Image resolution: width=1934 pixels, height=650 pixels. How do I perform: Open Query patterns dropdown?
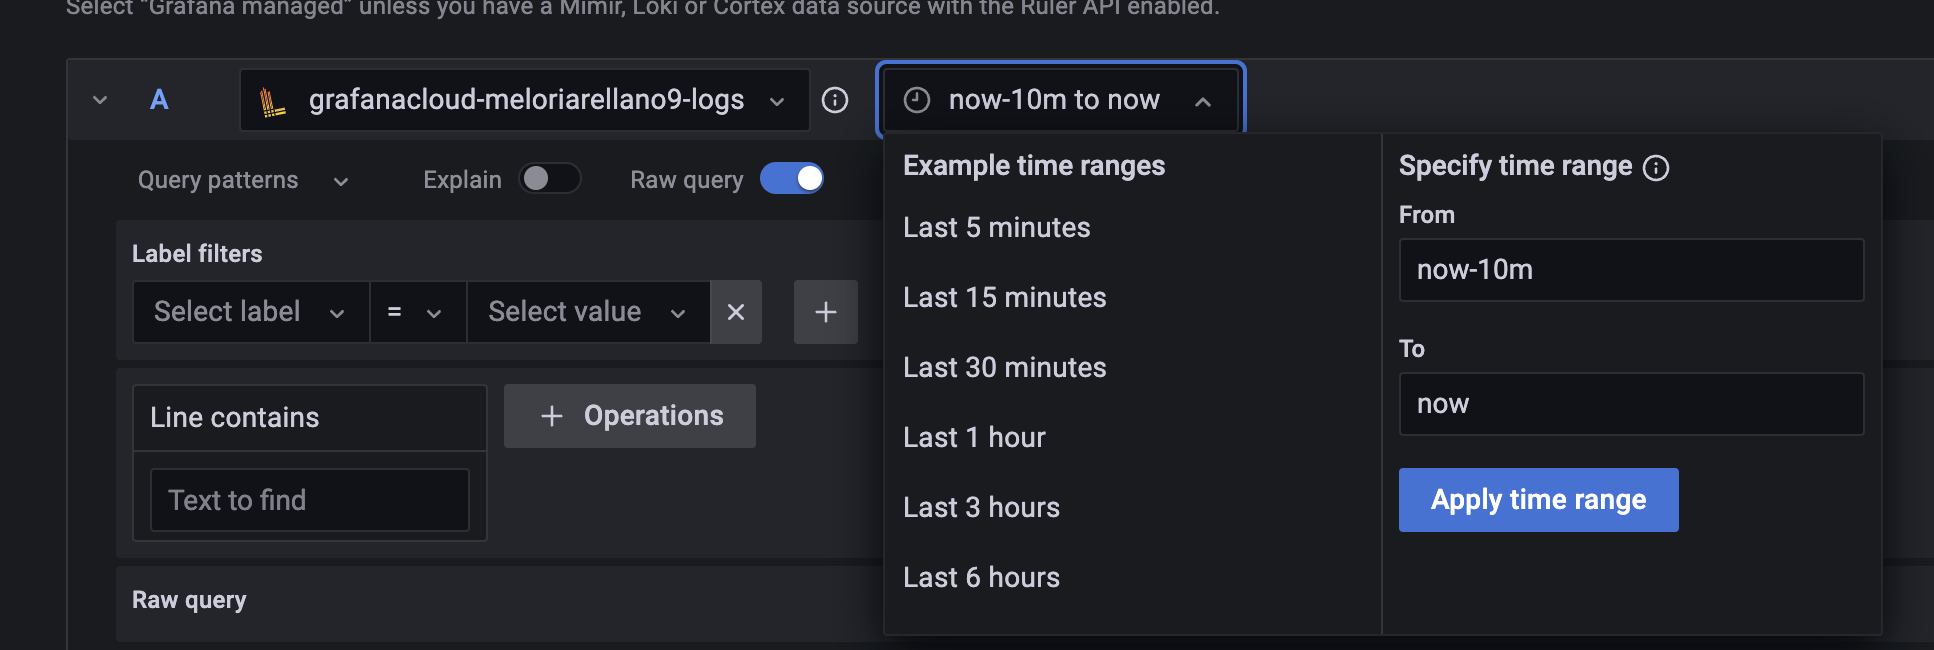(243, 180)
